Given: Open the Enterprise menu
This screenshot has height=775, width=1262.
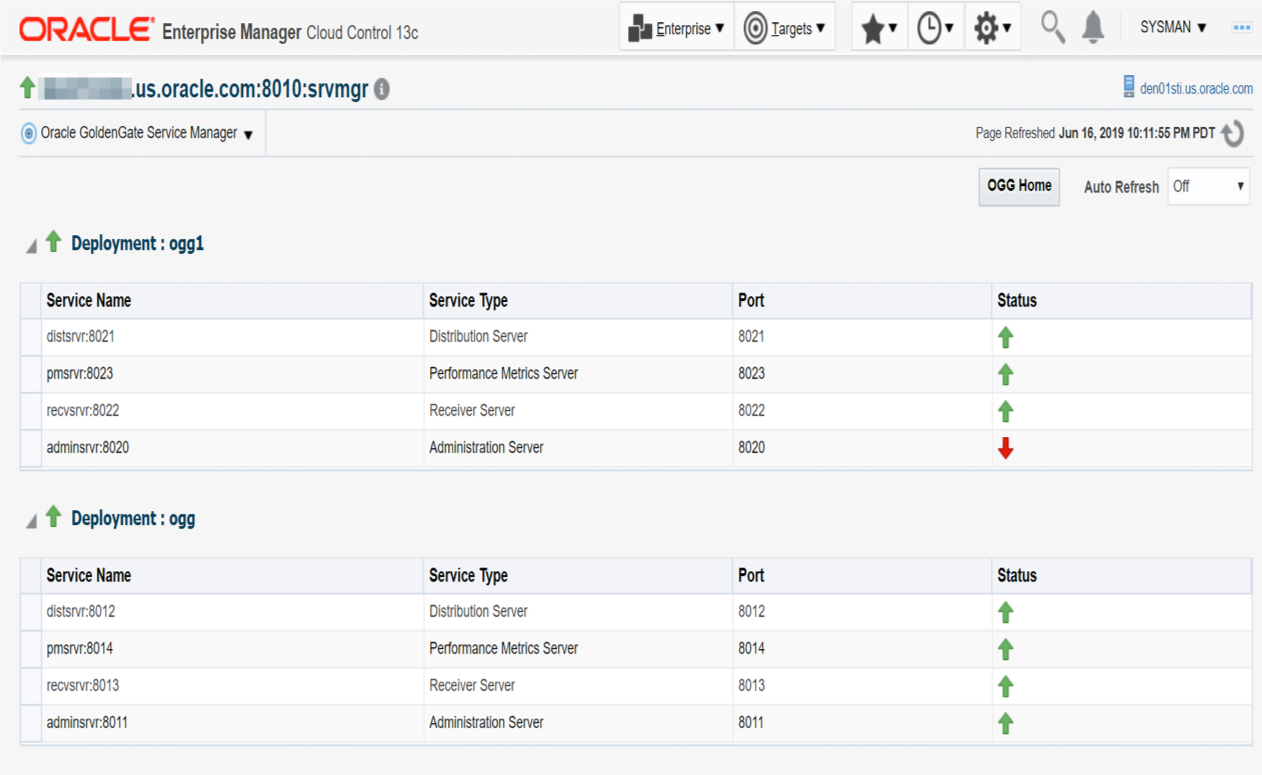Looking at the screenshot, I should click(676, 29).
